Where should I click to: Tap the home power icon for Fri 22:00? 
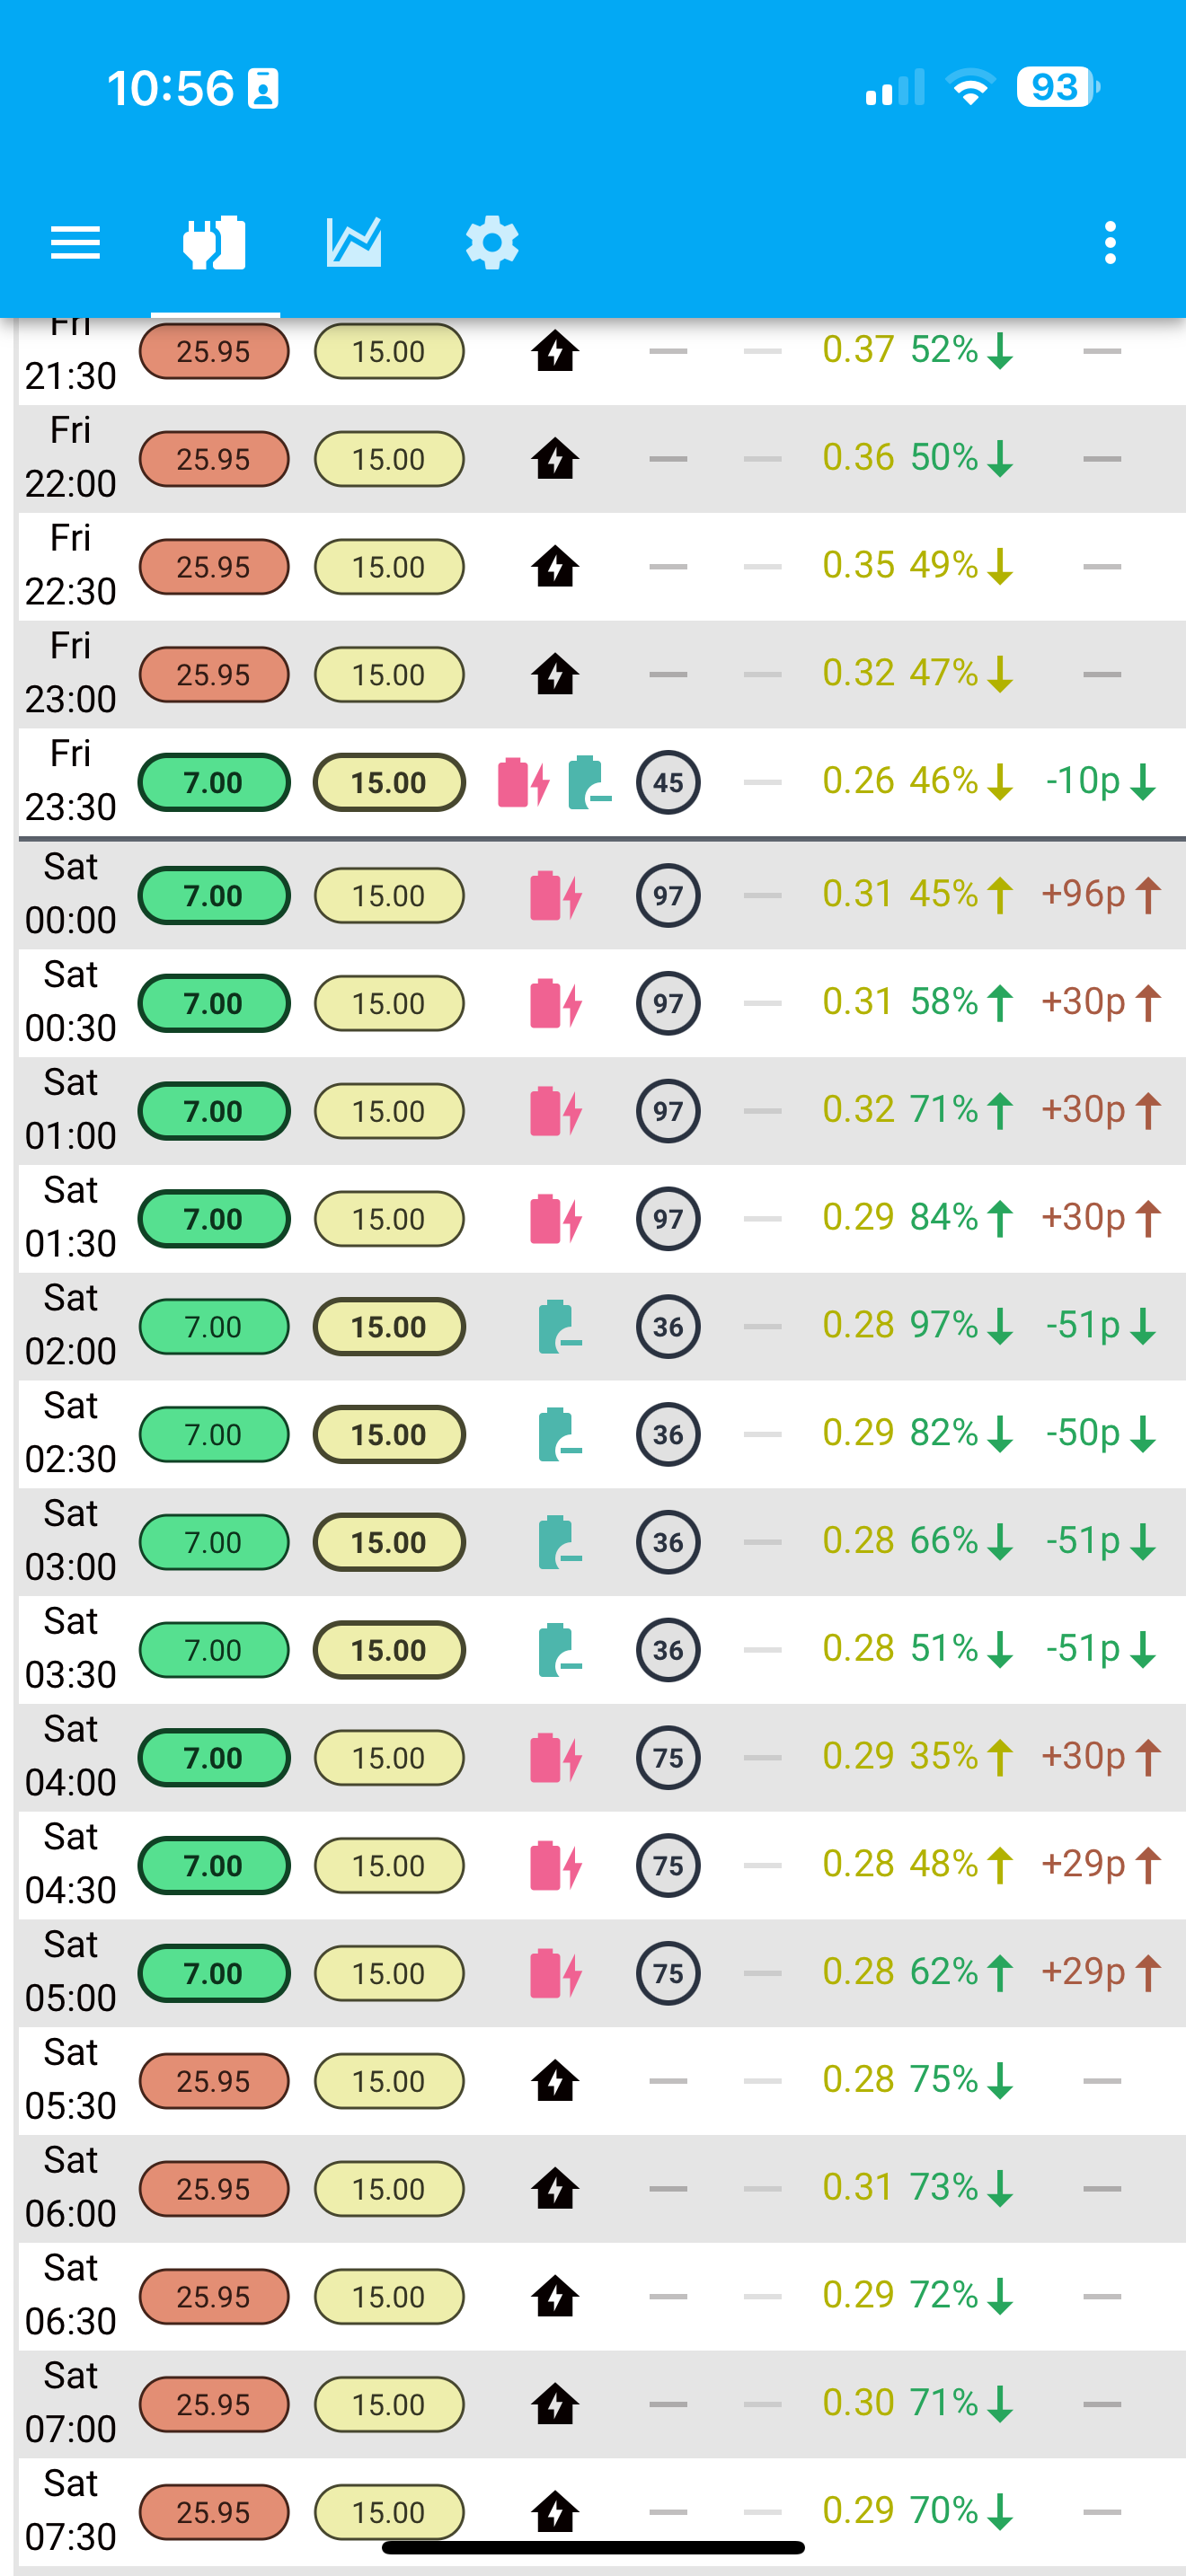pyautogui.click(x=555, y=459)
